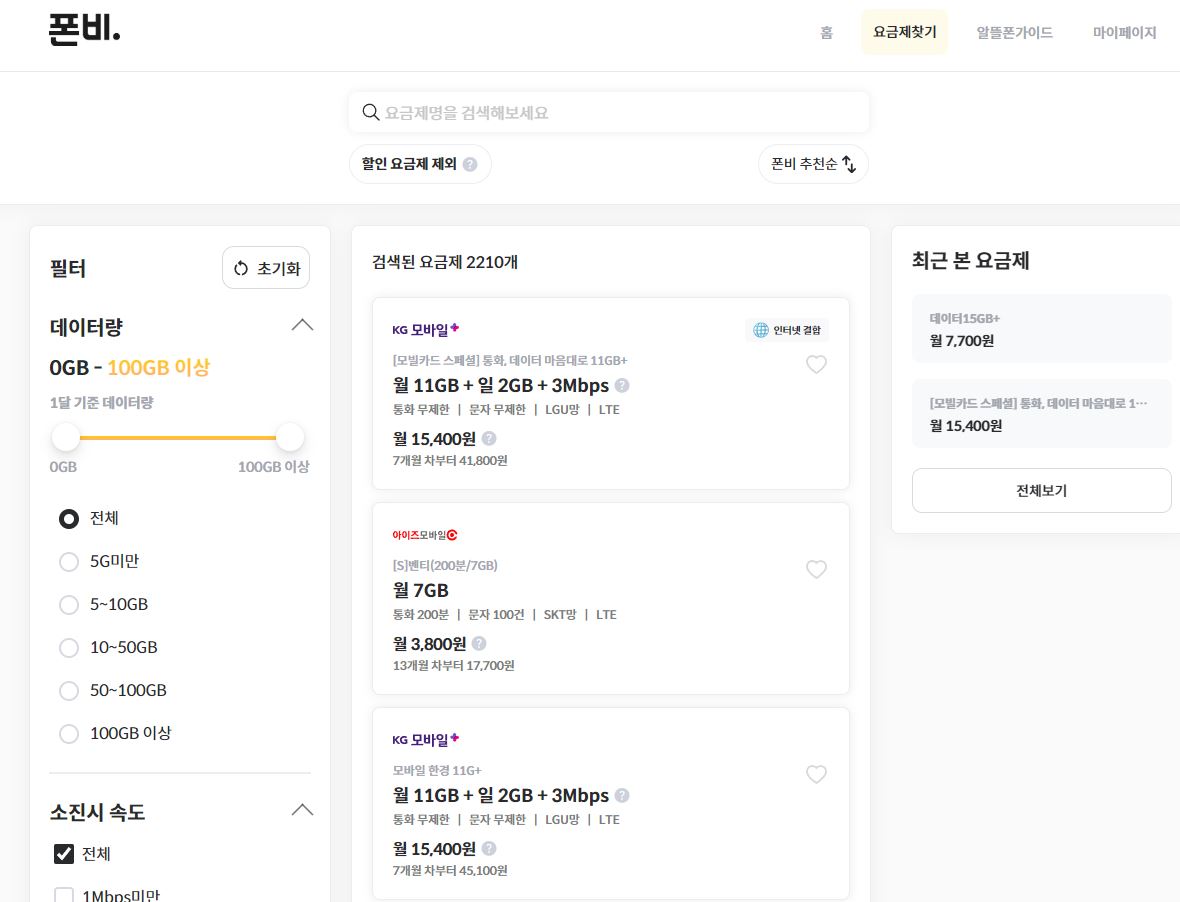This screenshot has width=1180, height=902.
Task: Click the 7개월 차부터 45,100원 text
Action: pyautogui.click(x=450, y=870)
